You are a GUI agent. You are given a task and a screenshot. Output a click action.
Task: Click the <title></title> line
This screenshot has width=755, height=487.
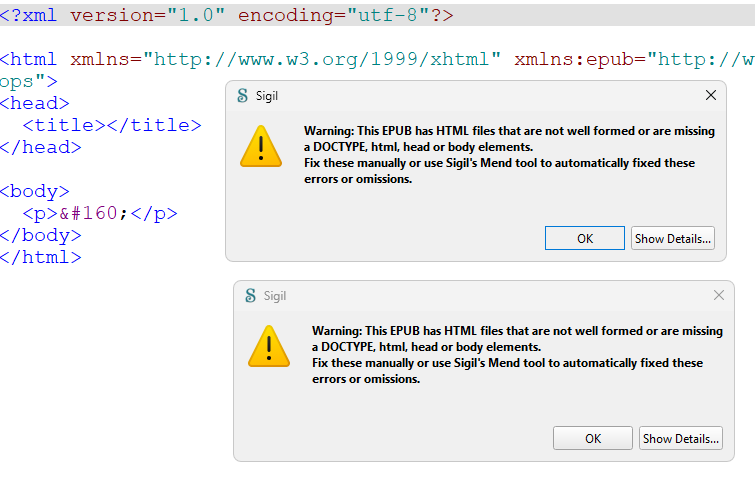[112, 125]
